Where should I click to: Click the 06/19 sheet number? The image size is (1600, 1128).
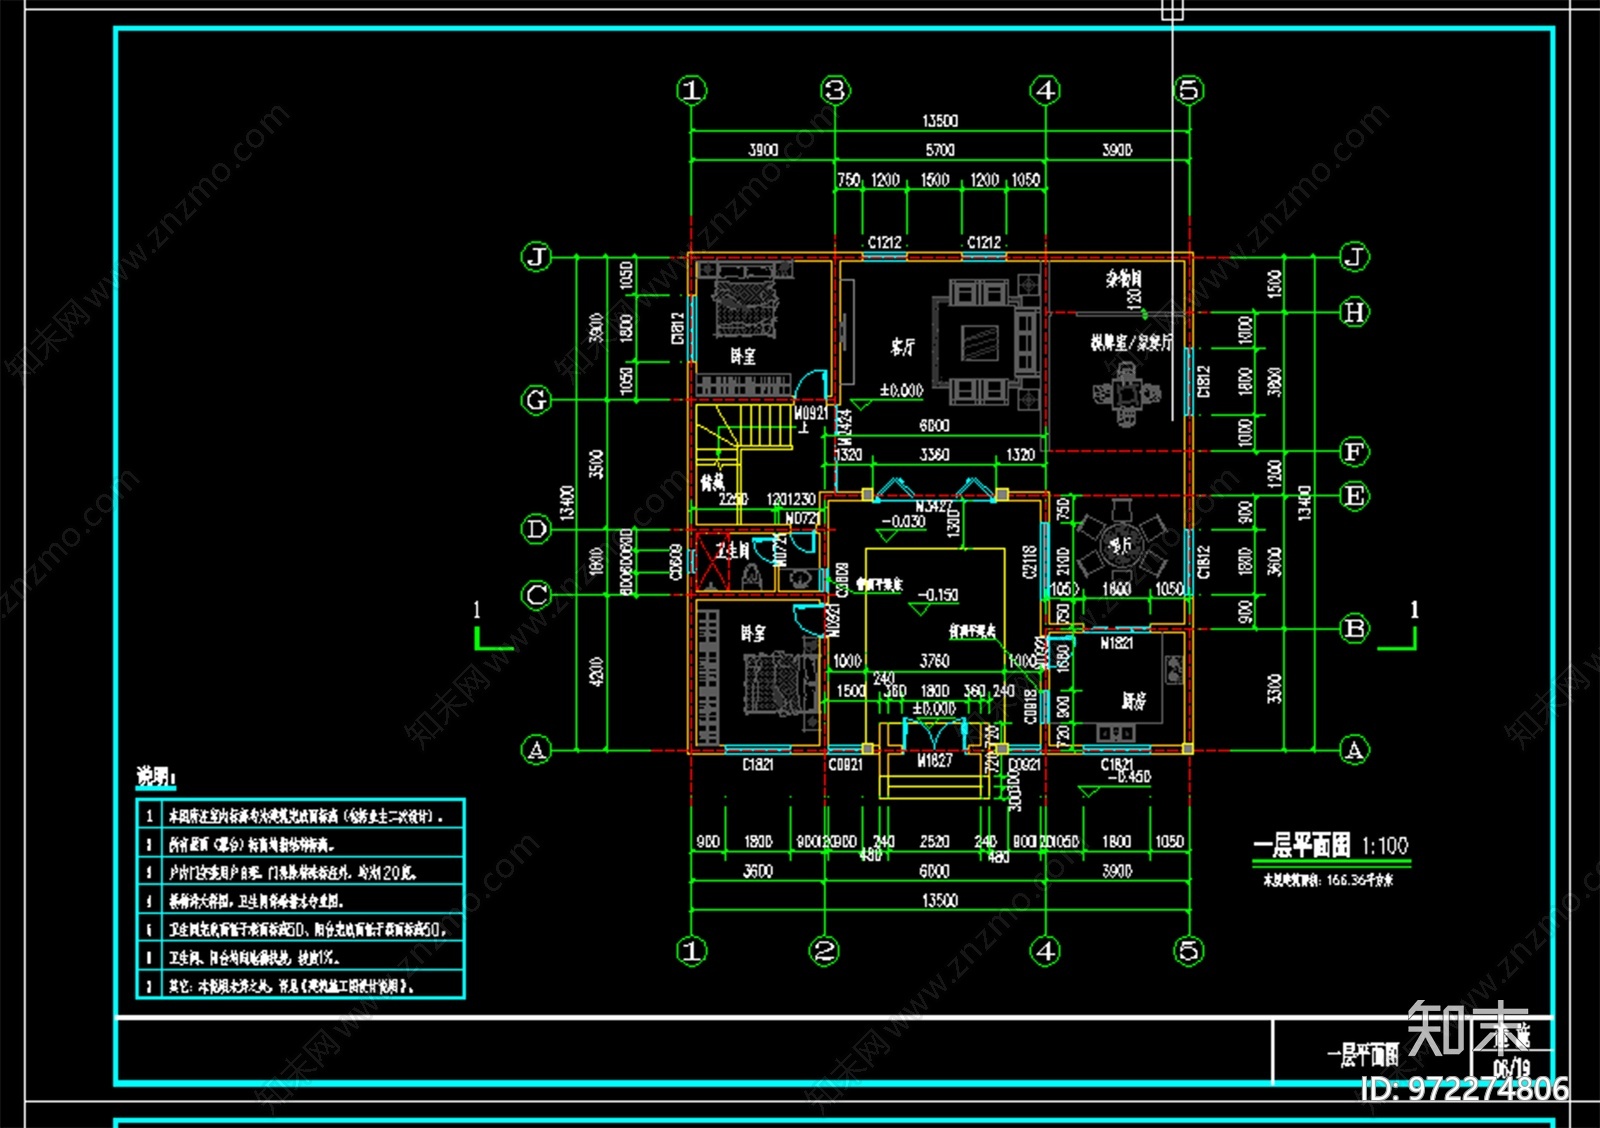tap(1512, 1067)
